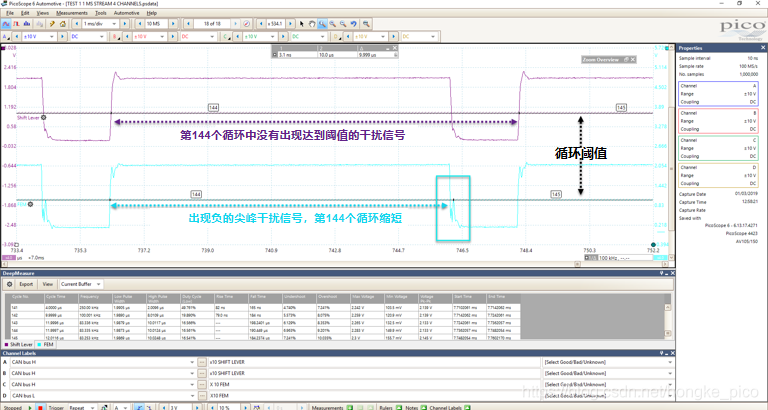Screen dimensions: 768x410
Task: Open Channel D ±10 V range dropdown
Action: (x=383, y=37)
